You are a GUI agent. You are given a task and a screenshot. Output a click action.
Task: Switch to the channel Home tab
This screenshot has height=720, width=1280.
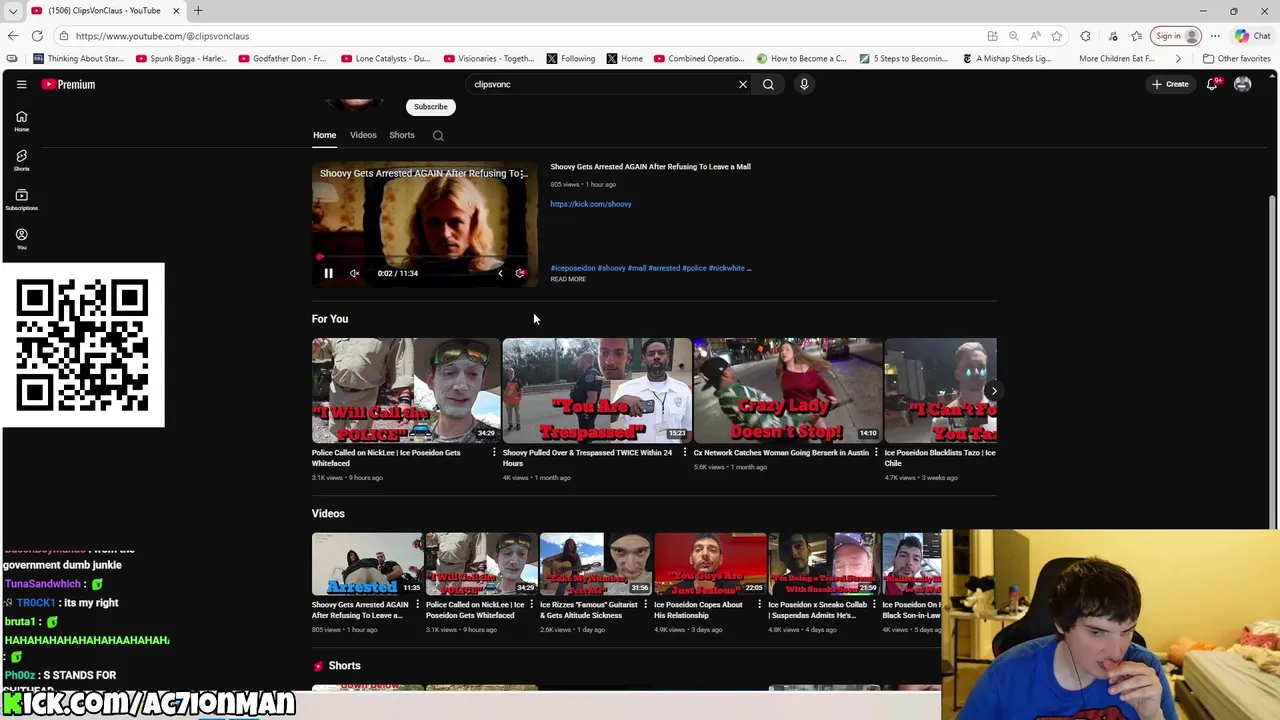point(324,135)
